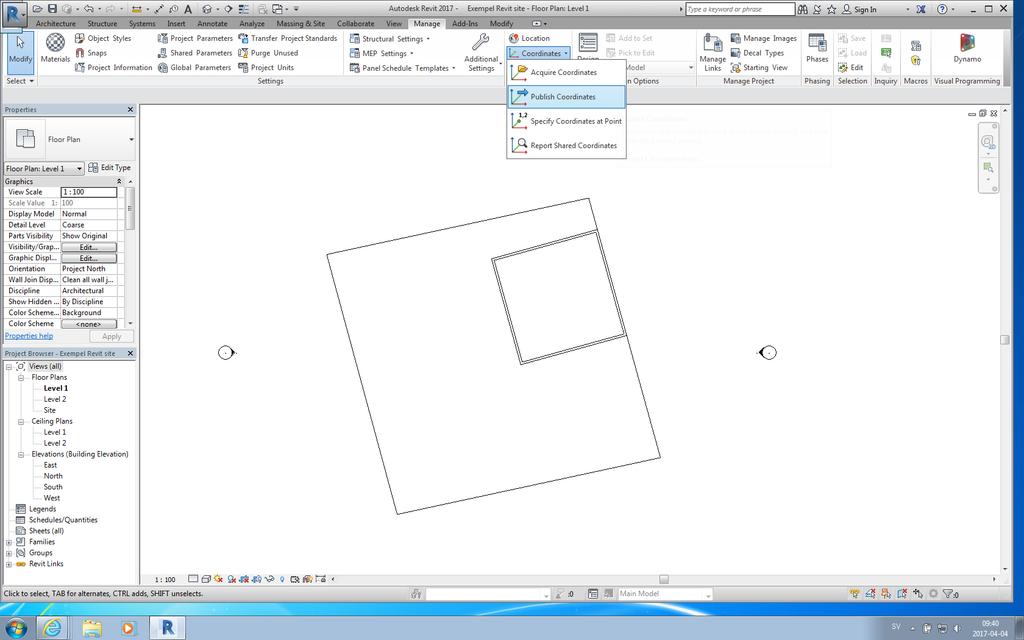
Task: Click the Color Scheme <none> button
Action: point(89,324)
